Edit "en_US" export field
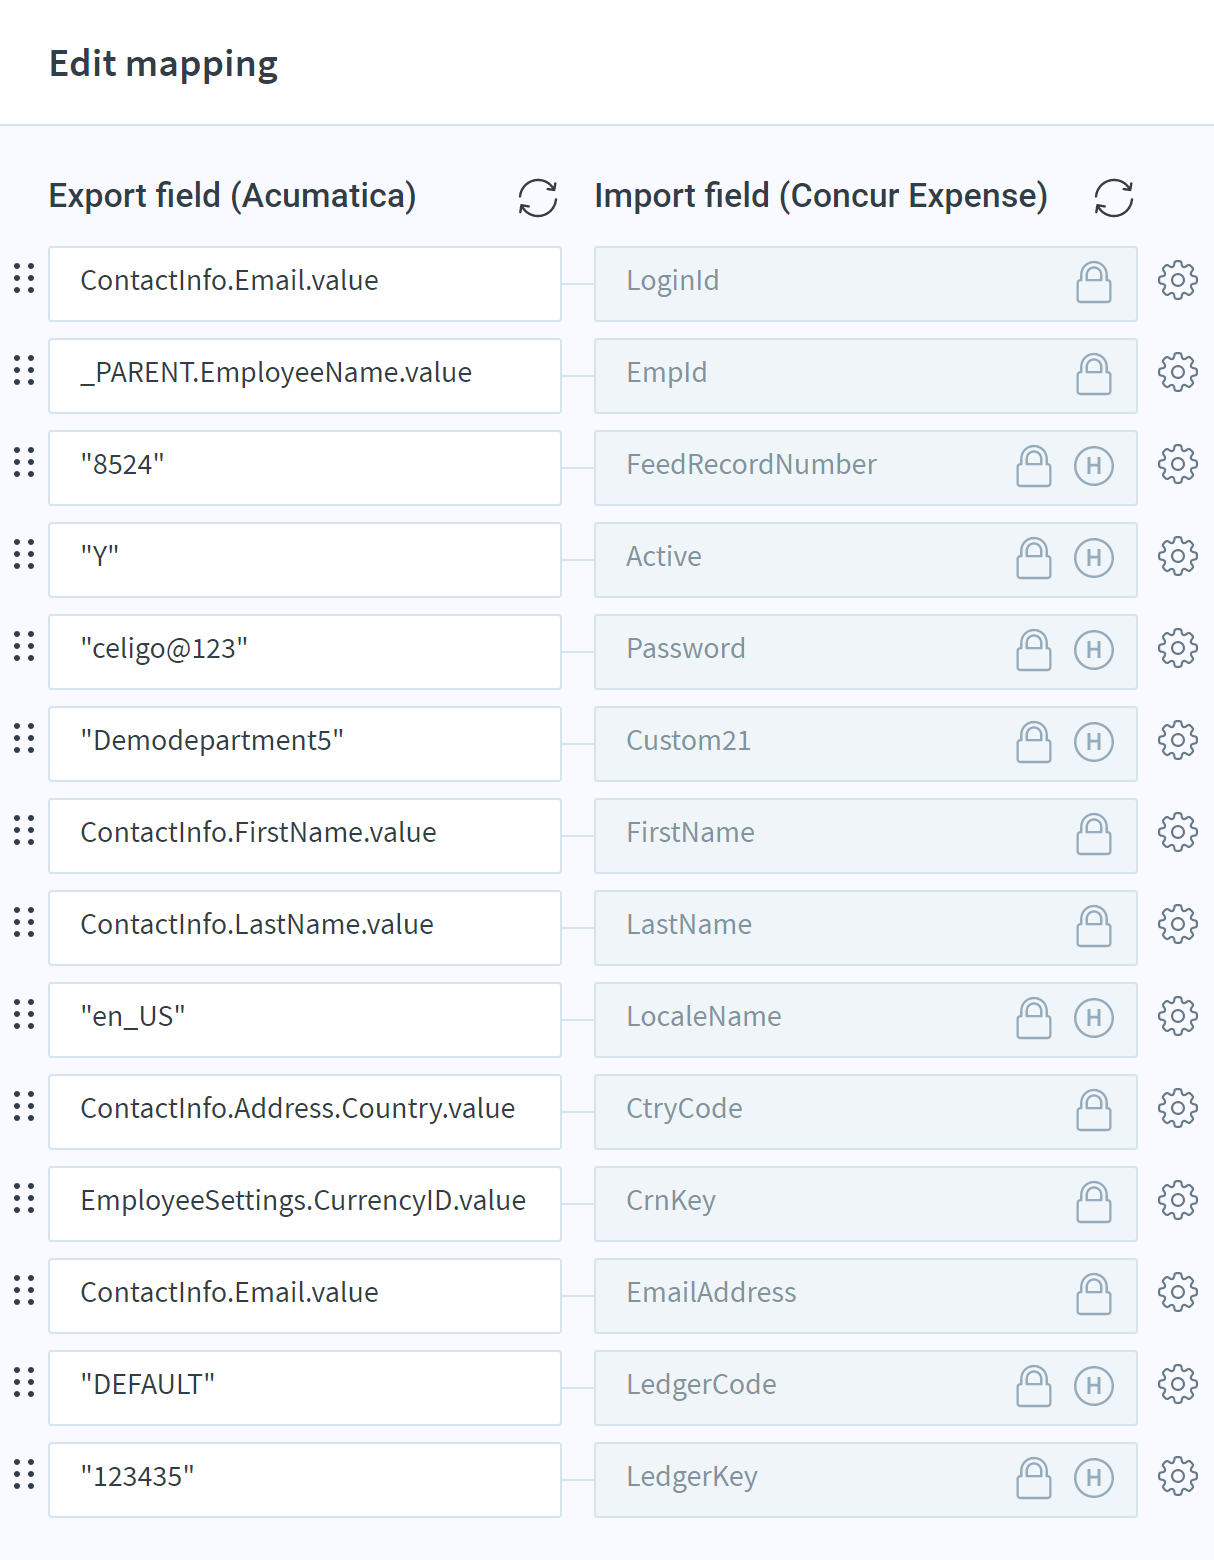 [x=305, y=1020]
